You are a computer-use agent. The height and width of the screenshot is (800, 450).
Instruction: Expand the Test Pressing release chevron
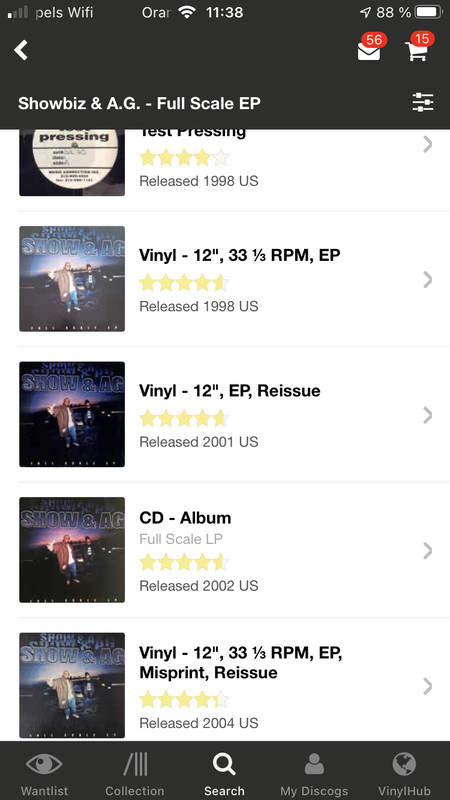tap(428, 144)
